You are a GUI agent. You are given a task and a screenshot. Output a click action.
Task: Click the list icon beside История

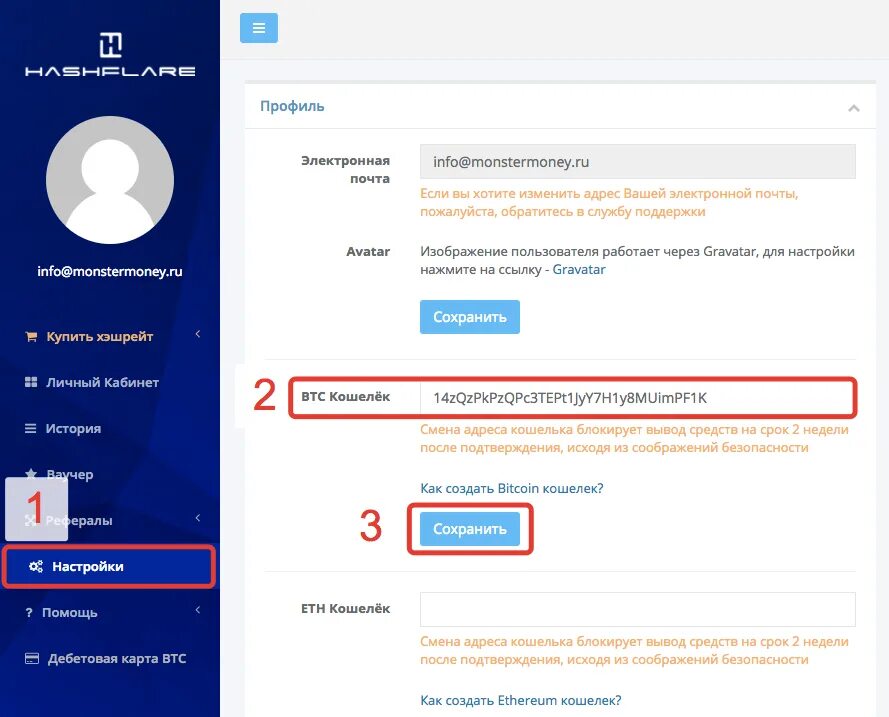(x=31, y=428)
